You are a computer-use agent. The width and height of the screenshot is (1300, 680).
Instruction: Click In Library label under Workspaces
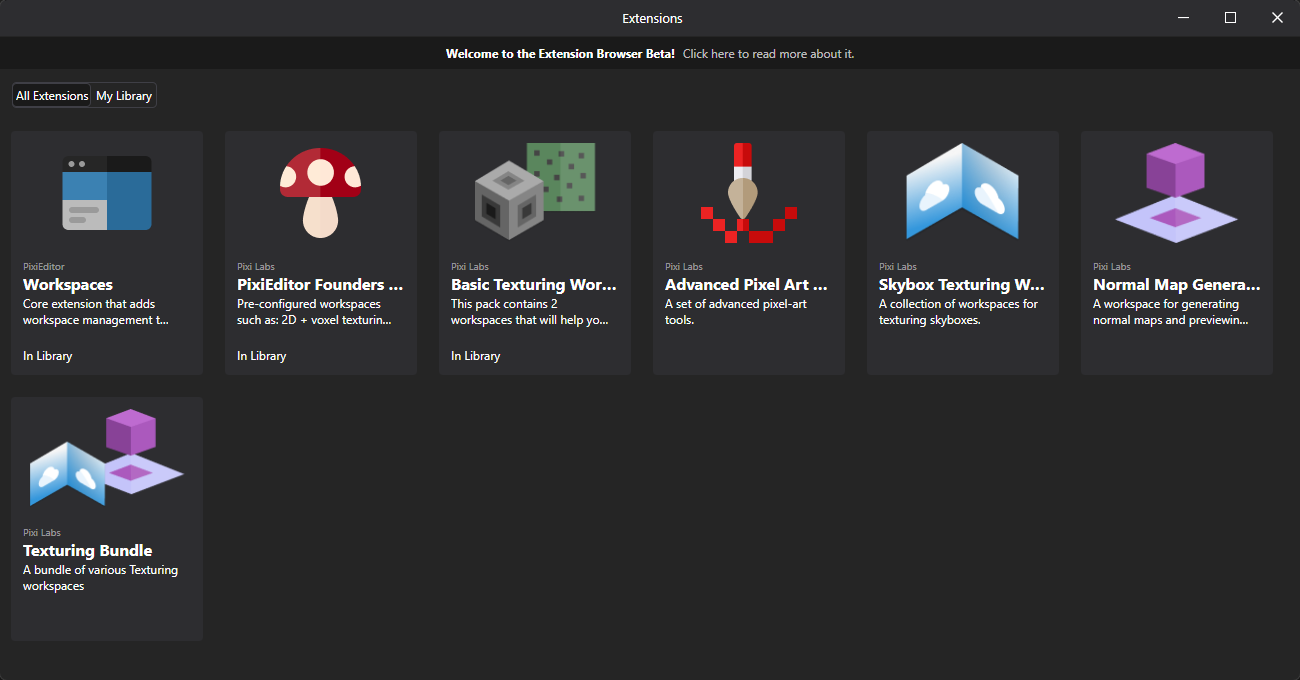click(48, 356)
